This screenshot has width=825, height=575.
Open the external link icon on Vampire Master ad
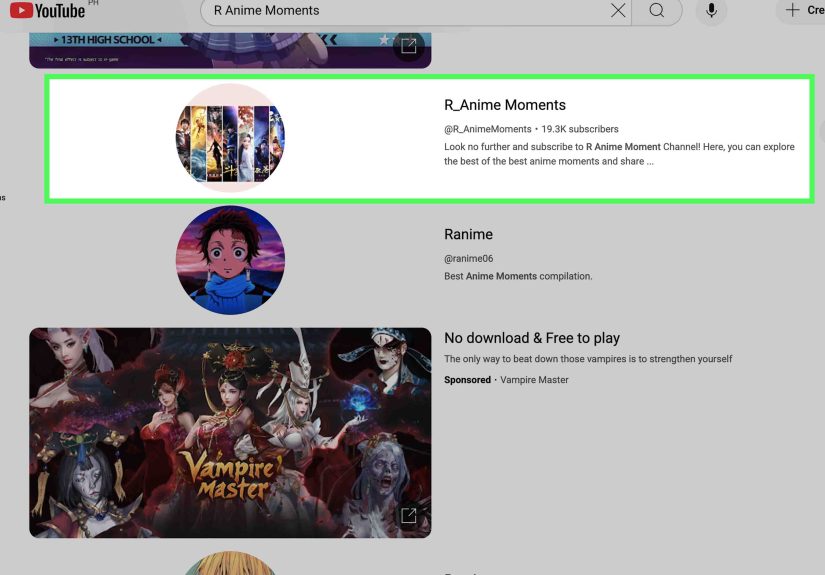(x=408, y=515)
